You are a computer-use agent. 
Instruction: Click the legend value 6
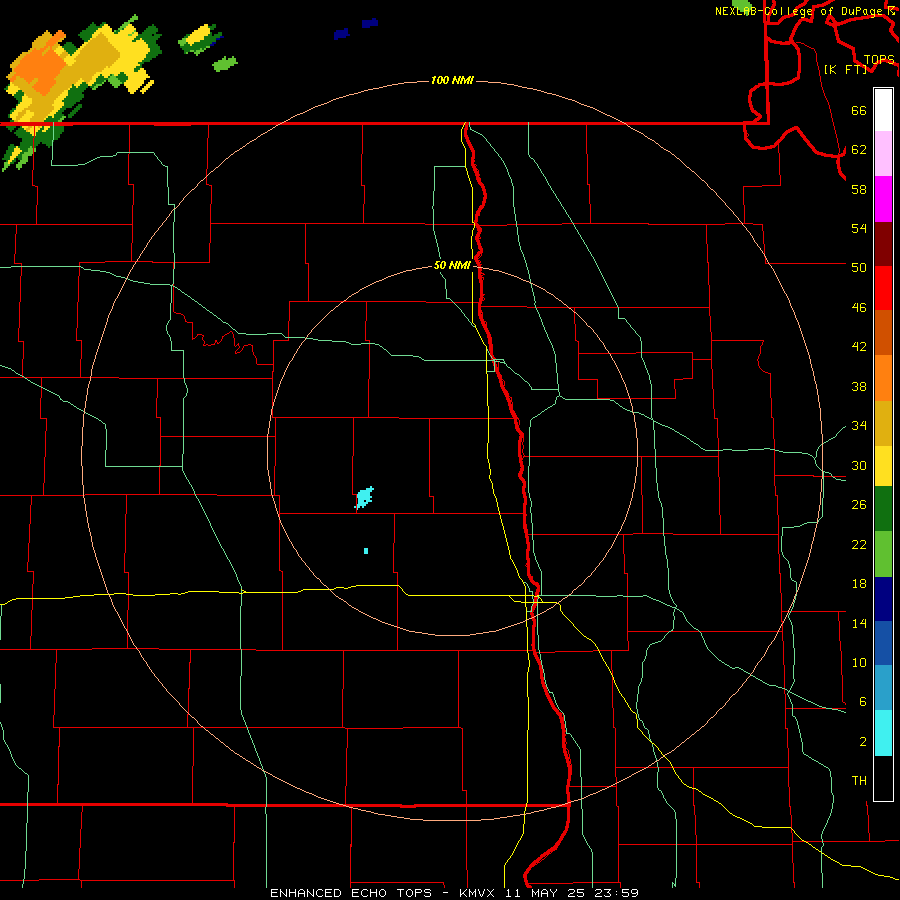(863, 701)
